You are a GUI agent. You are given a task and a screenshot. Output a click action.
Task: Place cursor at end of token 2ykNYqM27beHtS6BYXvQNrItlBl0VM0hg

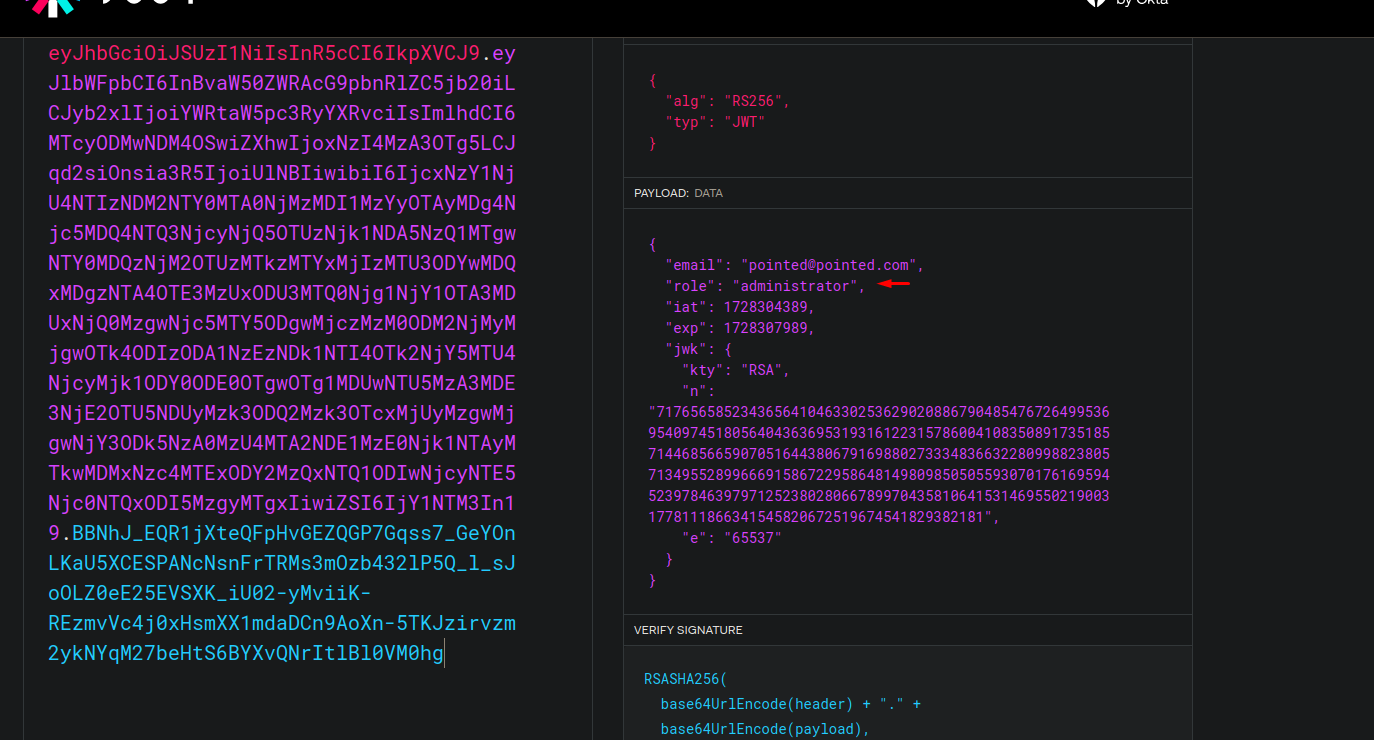(444, 653)
